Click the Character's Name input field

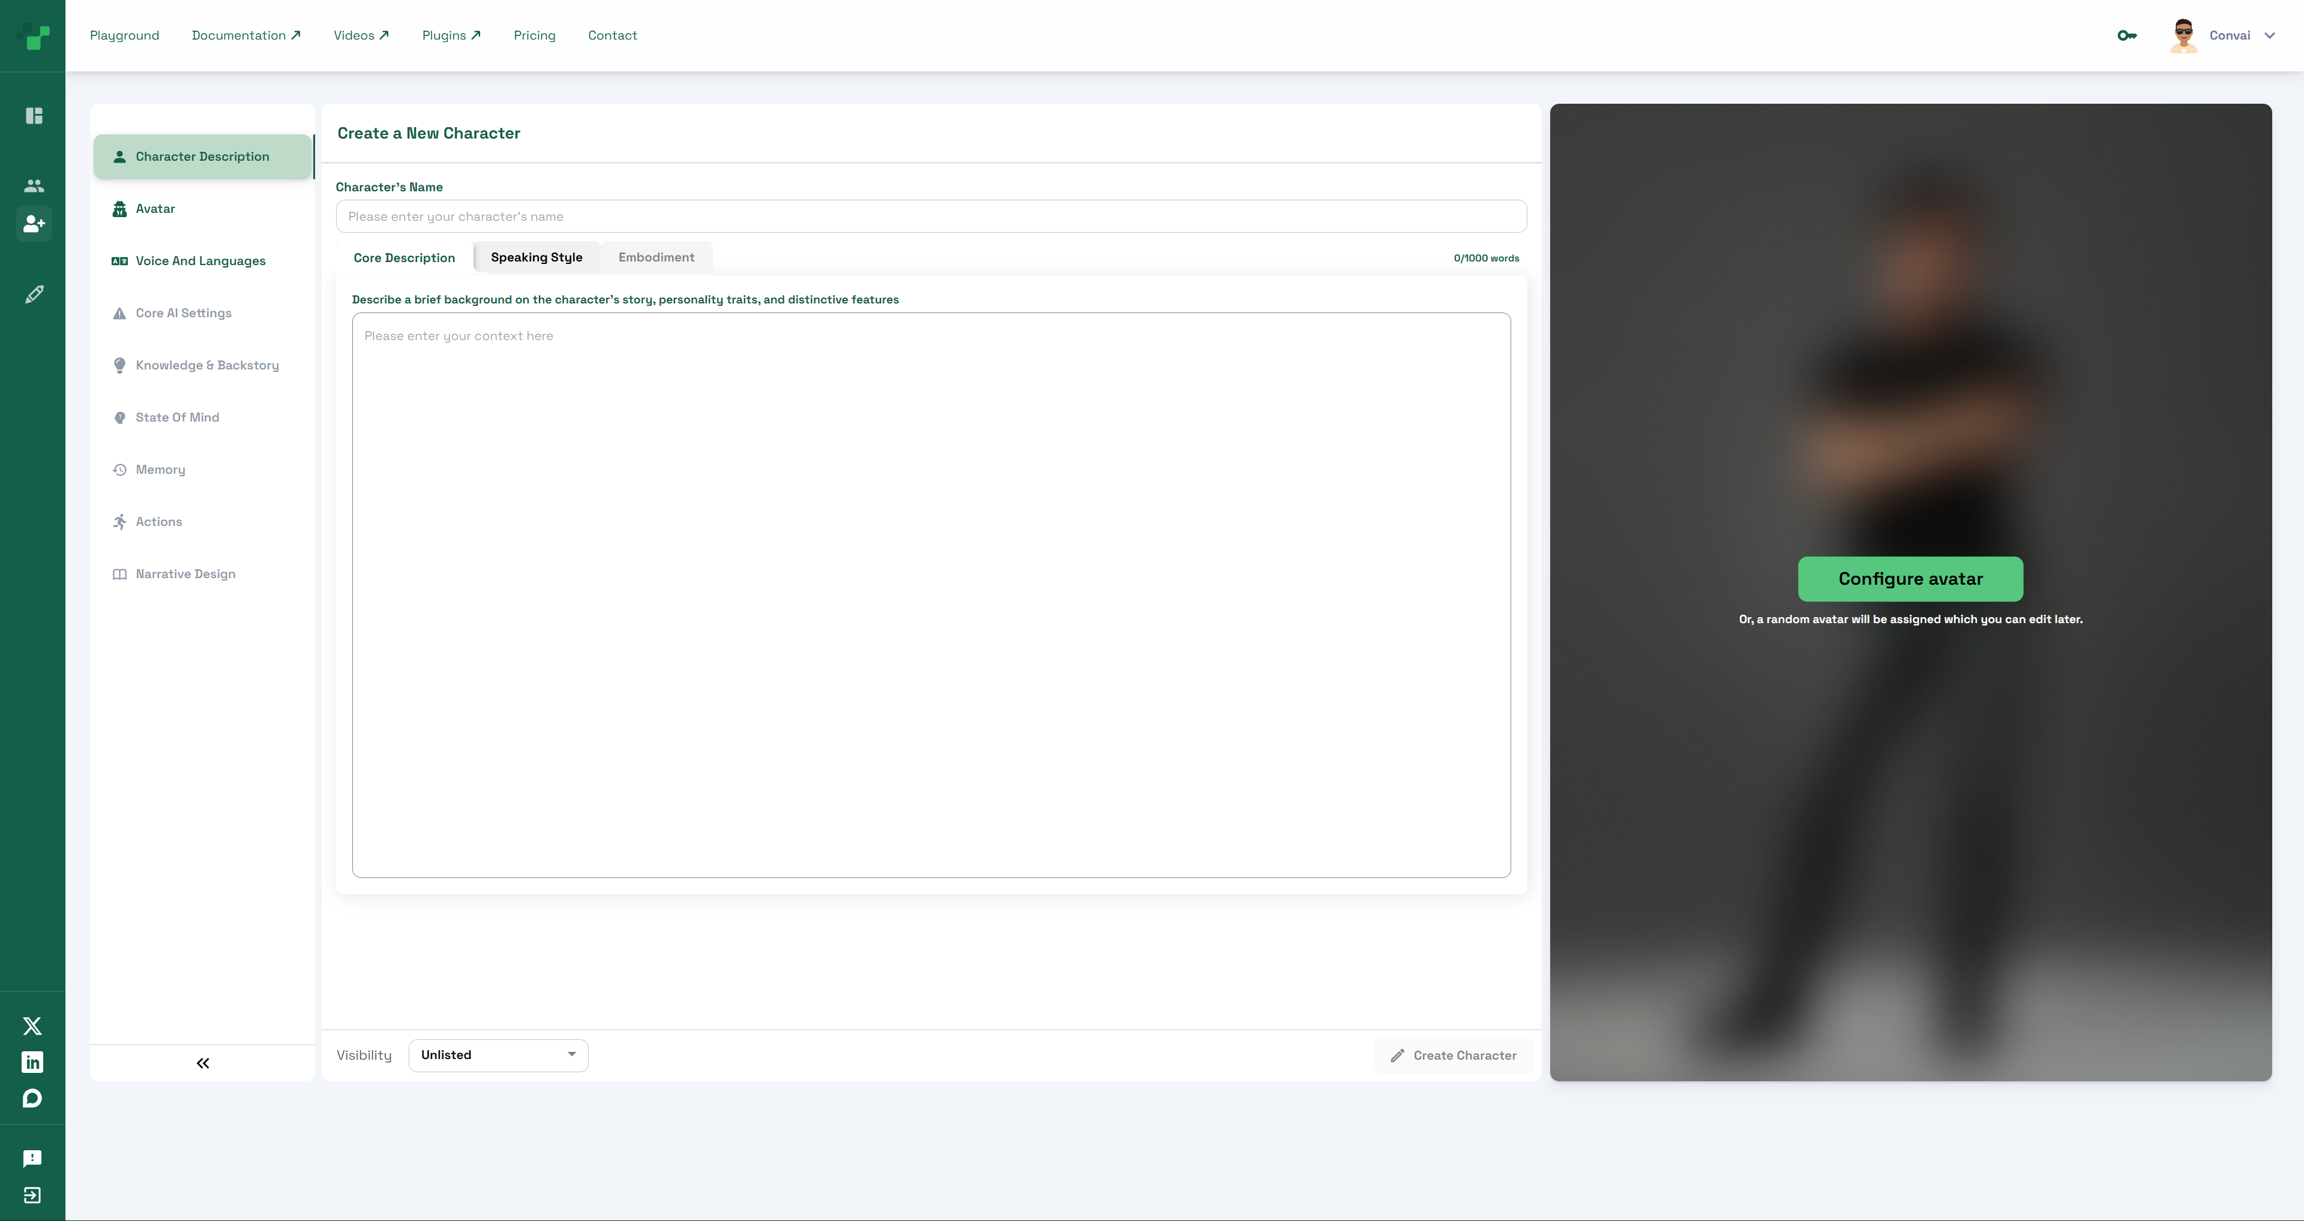tap(930, 217)
